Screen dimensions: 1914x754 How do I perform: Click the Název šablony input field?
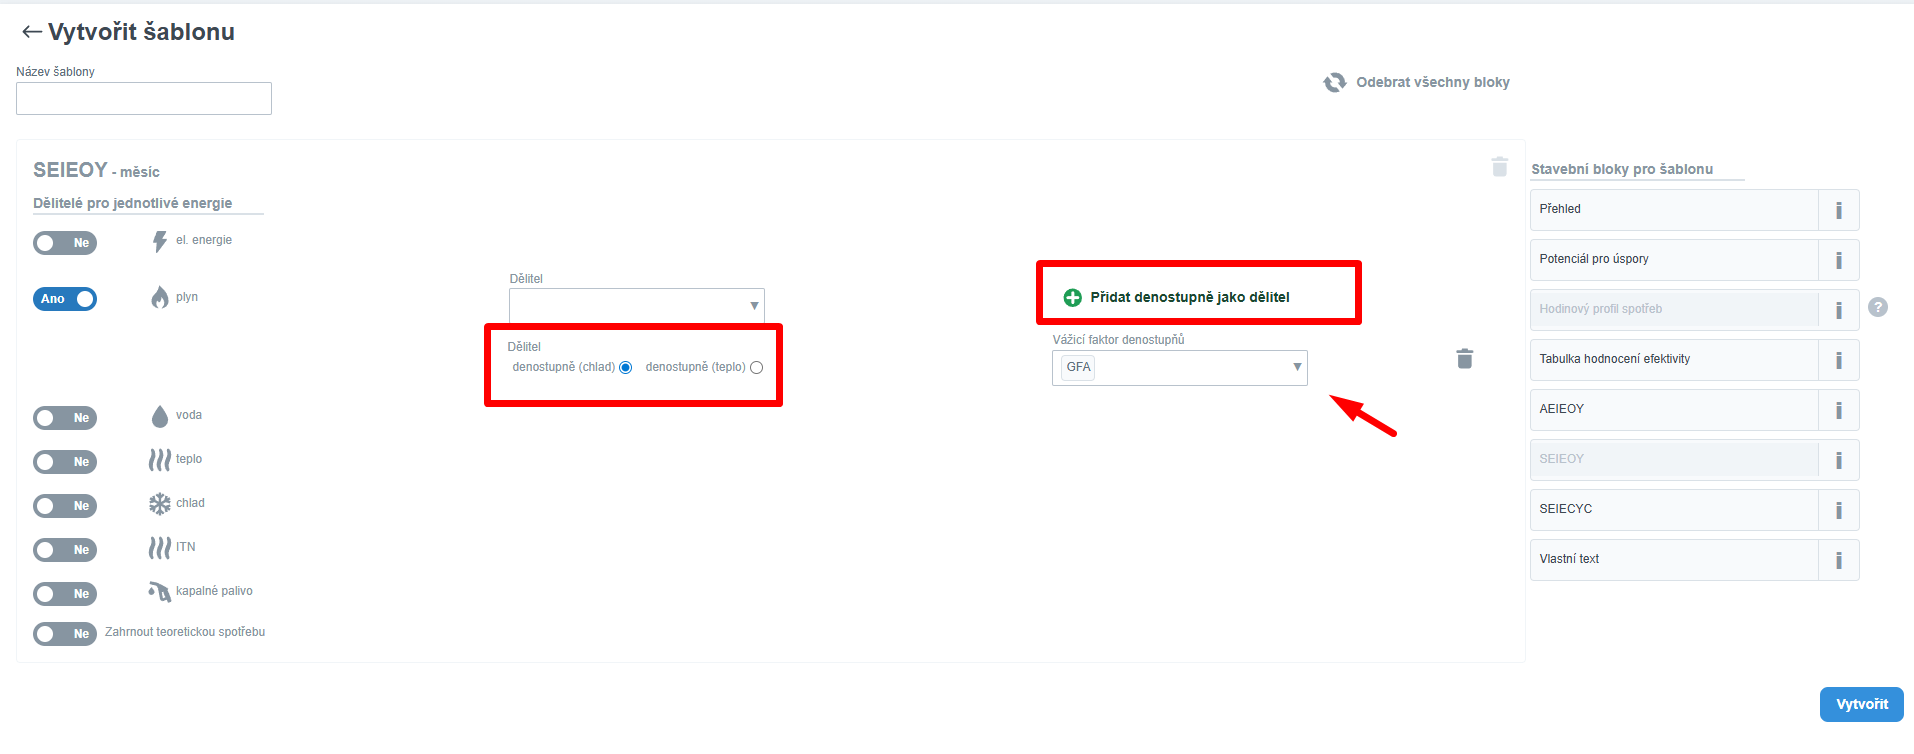pos(144,99)
